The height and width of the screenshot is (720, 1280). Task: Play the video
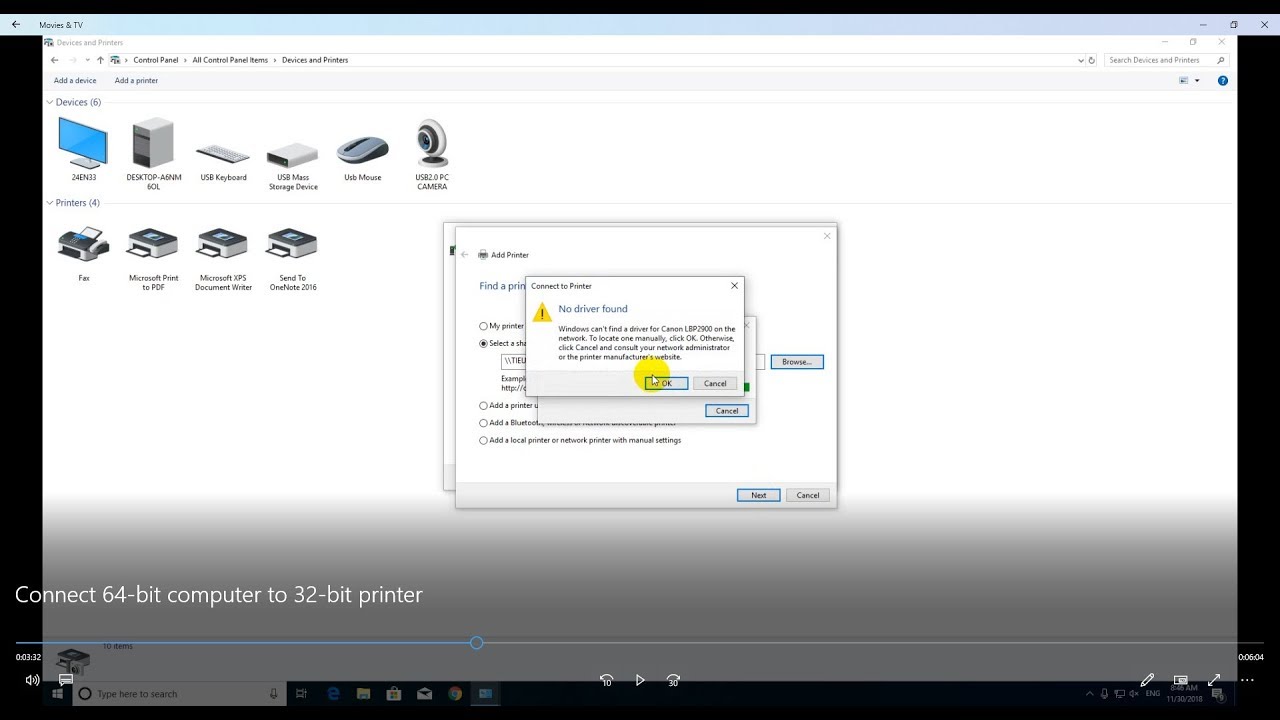640,680
